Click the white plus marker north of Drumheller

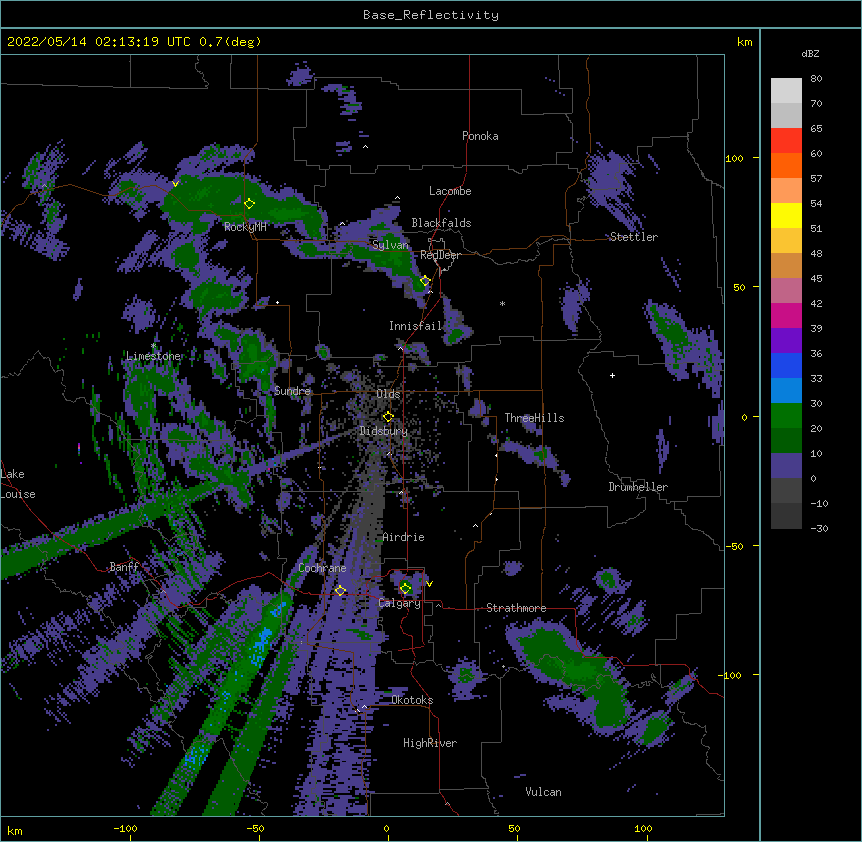click(x=612, y=375)
